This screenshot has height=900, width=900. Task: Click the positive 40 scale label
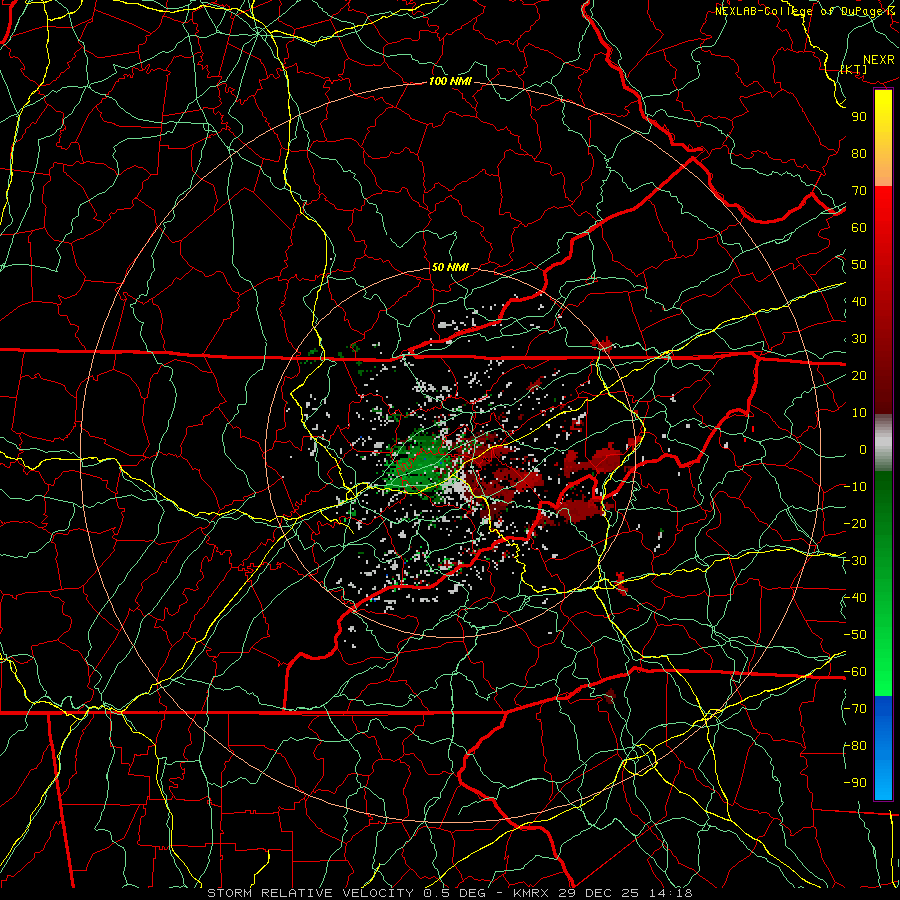point(859,301)
